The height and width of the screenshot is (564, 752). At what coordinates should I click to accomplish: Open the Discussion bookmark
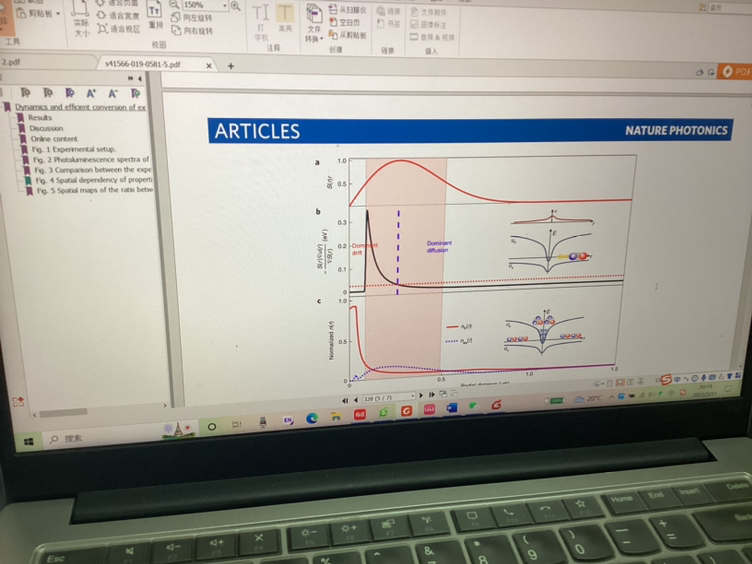coord(46,128)
